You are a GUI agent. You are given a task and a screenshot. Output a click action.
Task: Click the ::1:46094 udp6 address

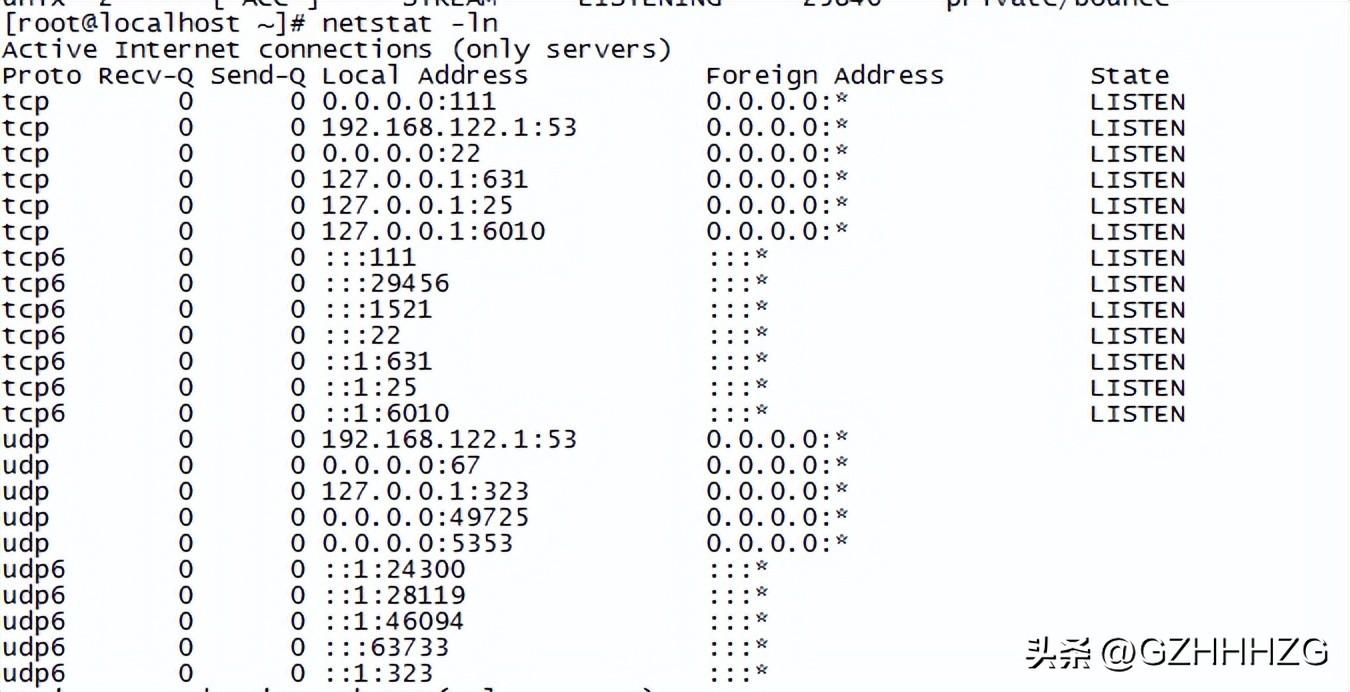click(x=394, y=622)
